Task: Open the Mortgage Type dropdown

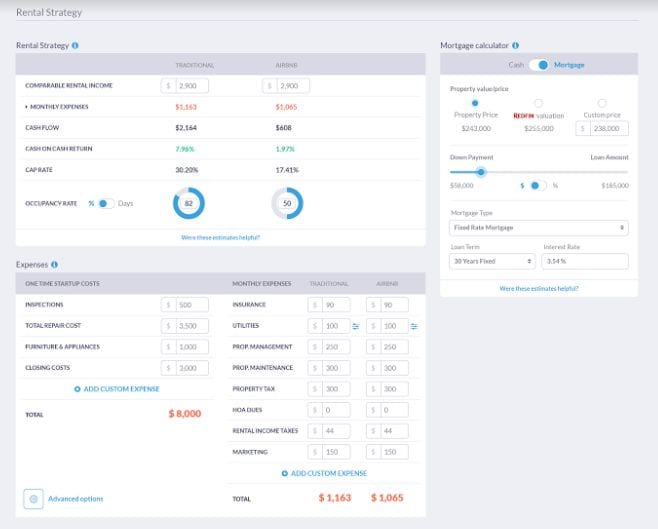Action: tap(539, 227)
